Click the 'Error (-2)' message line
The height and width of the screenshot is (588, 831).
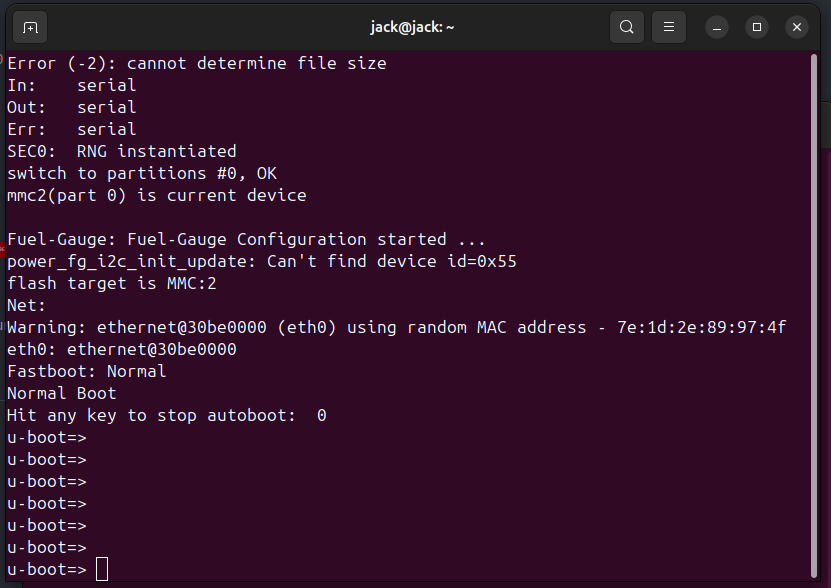click(x=196, y=63)
